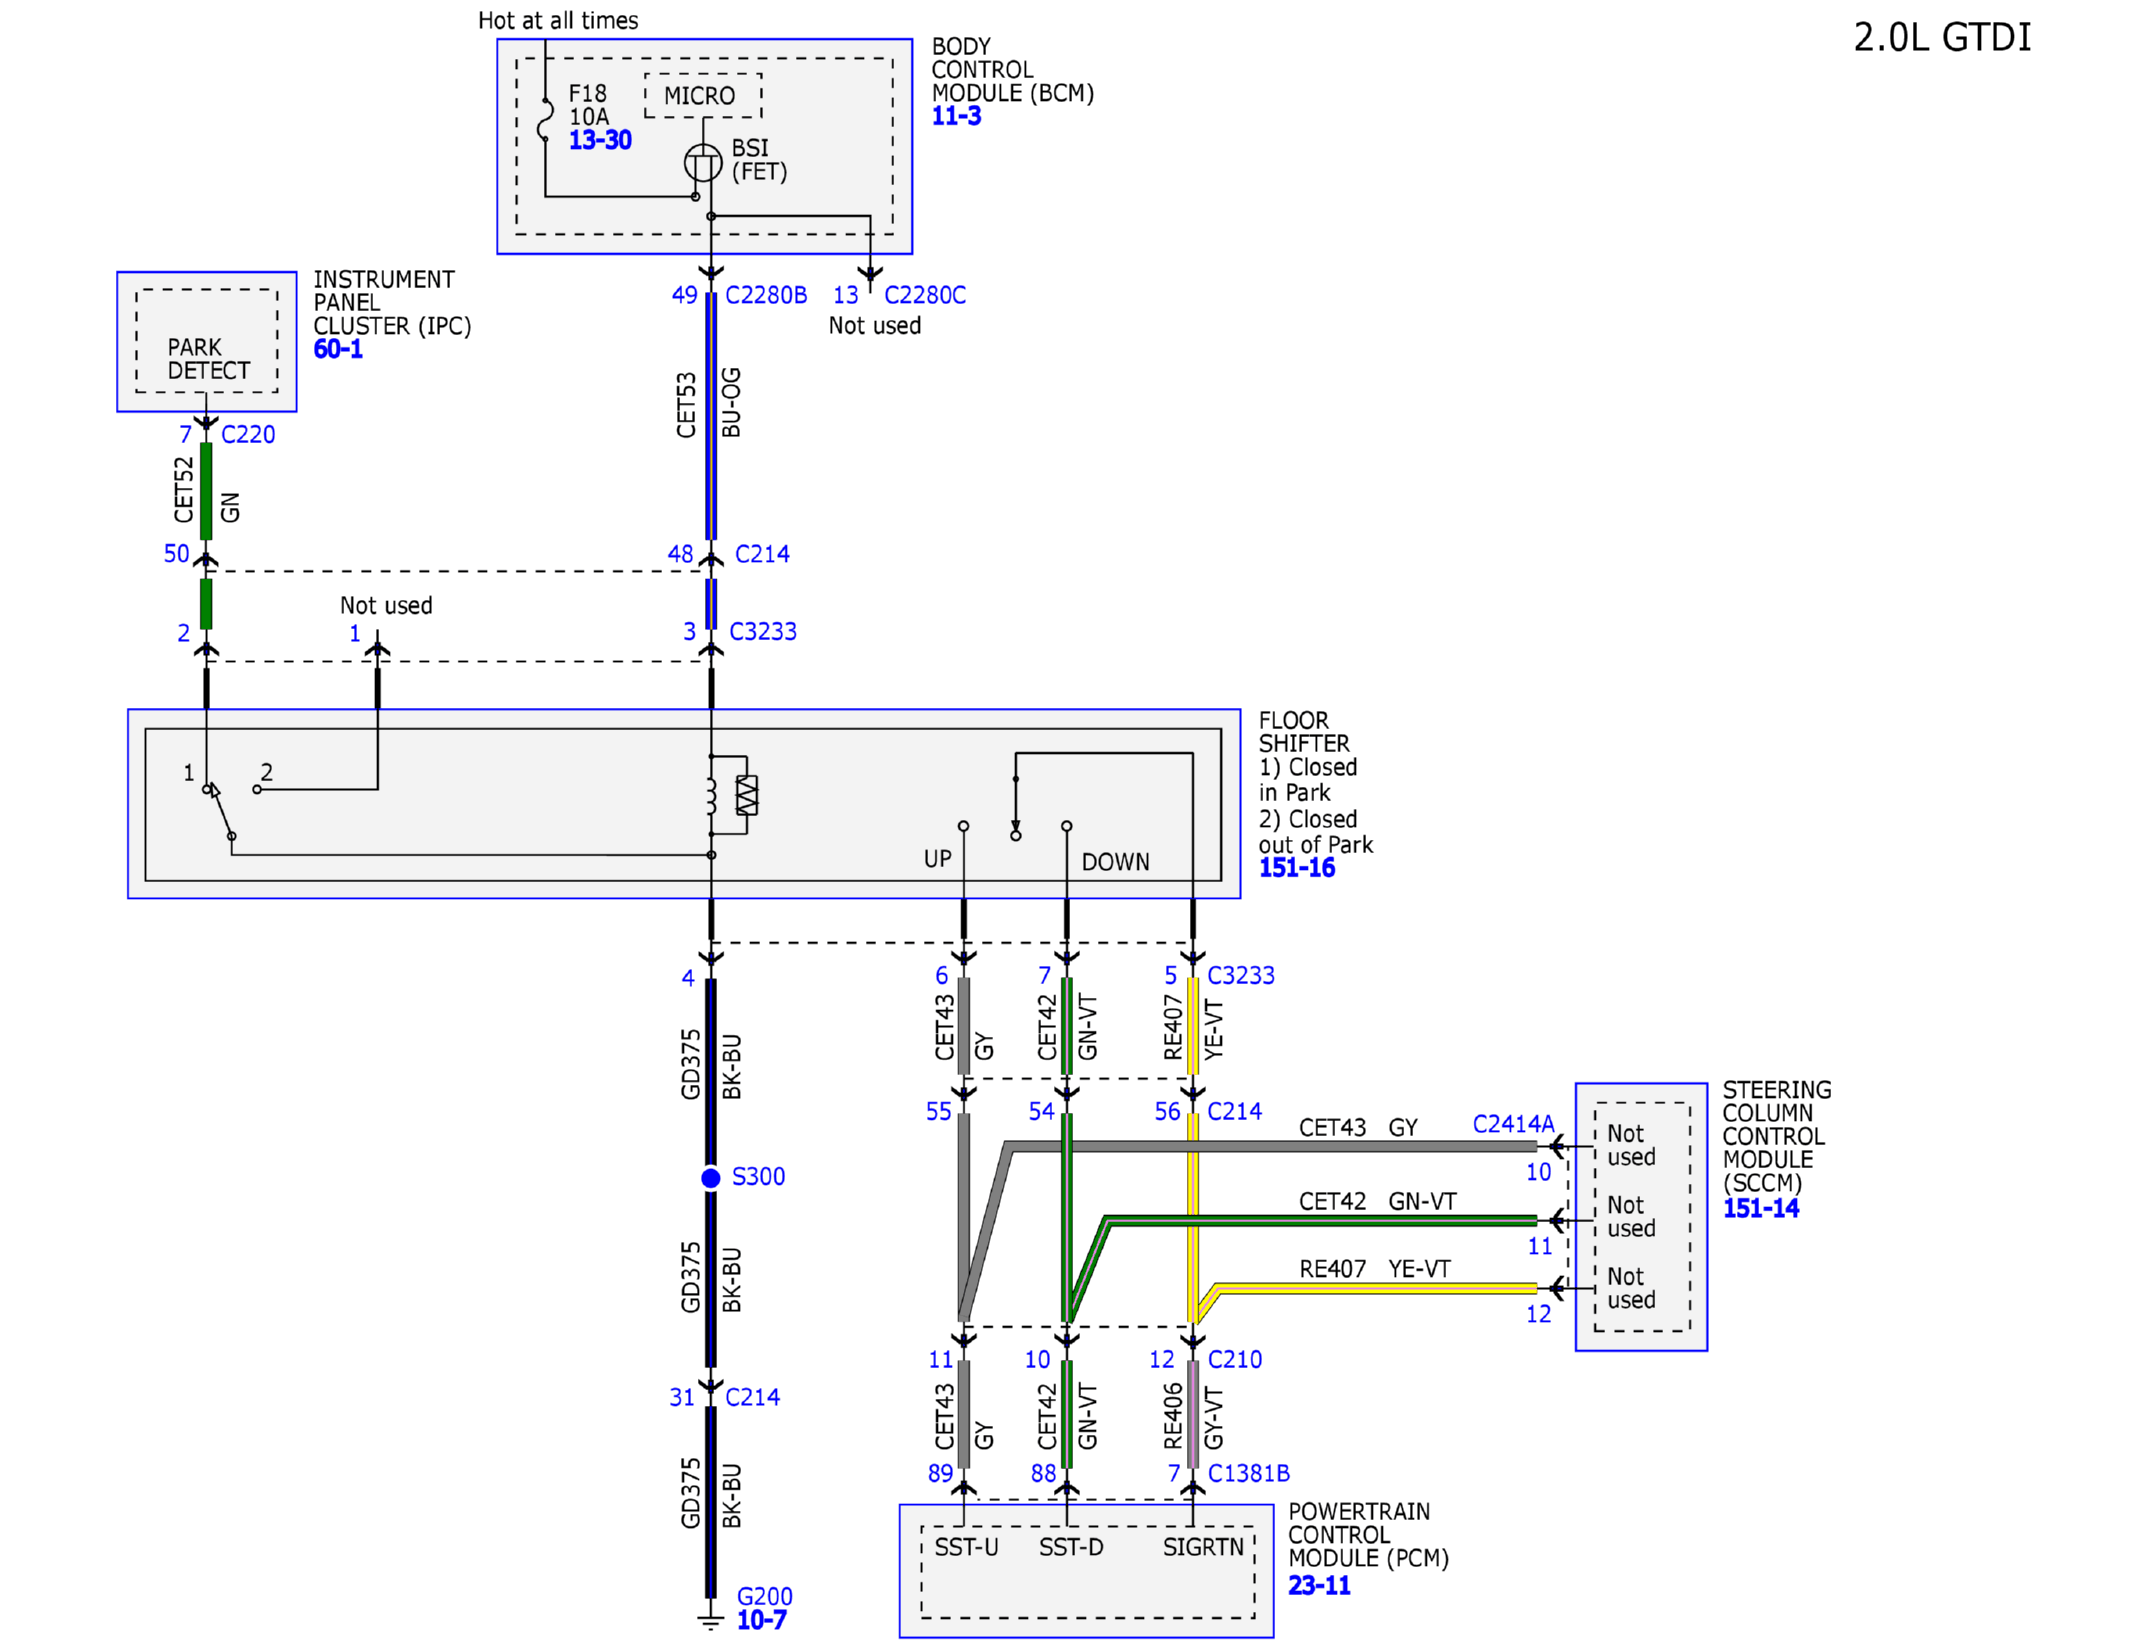
Task: Click the PARK DETECT box
Action: pyautogui.click(x=206, y=340)
